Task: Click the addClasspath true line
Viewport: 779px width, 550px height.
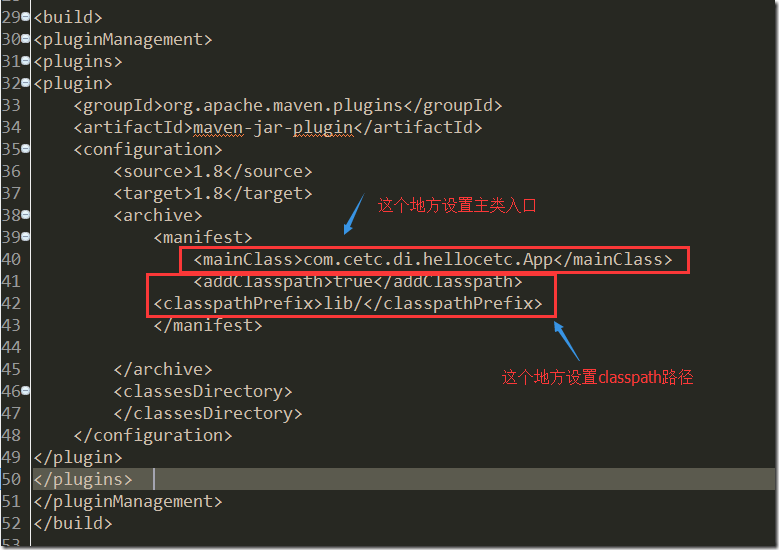Action: [x=358, y=281]
